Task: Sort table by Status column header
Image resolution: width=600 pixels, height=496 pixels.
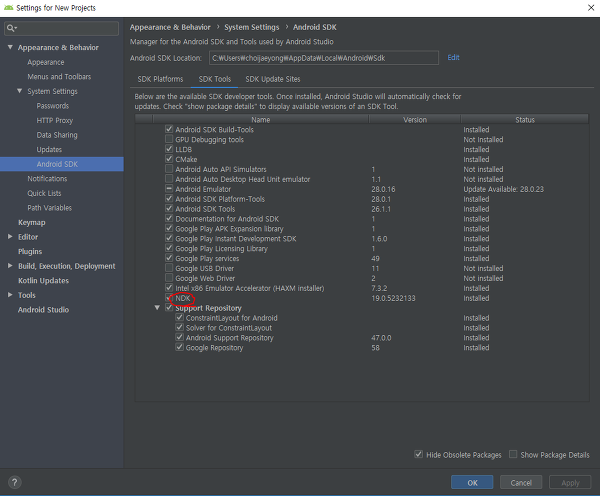Action: tap(525, 119)
